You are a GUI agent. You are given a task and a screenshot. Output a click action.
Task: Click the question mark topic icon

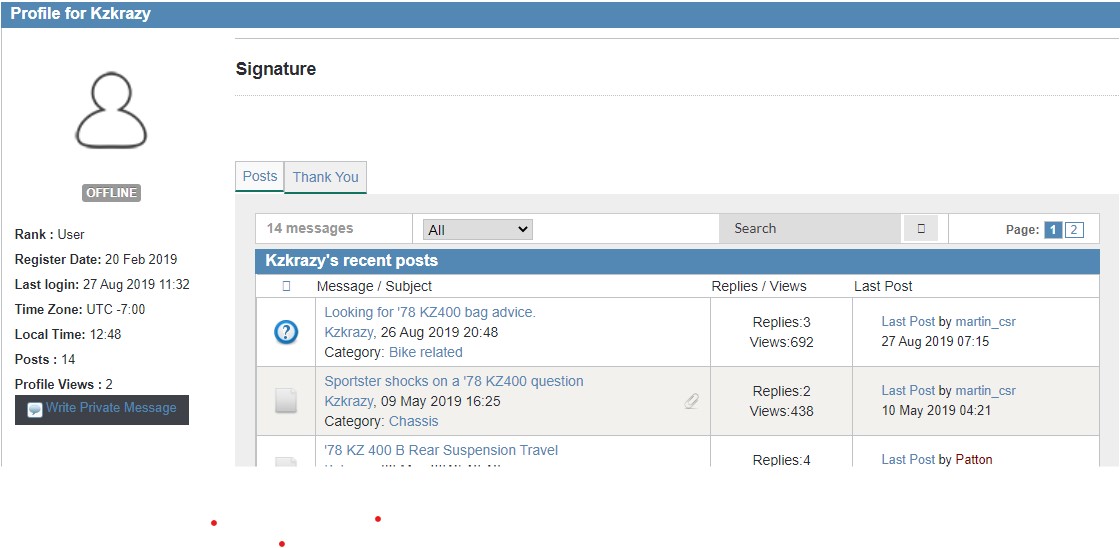point(286,332)
